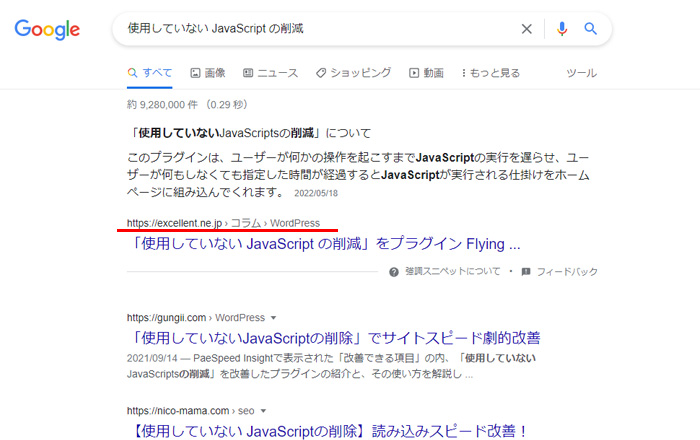Switch to the 画像 tab
Screen dimensions: 700x440
tap(208, 73)
